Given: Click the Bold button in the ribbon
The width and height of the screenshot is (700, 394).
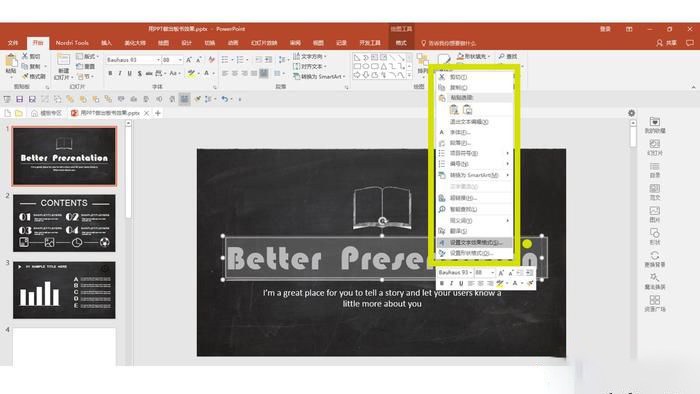Looking at the screenshot, I should pos(110,73).
